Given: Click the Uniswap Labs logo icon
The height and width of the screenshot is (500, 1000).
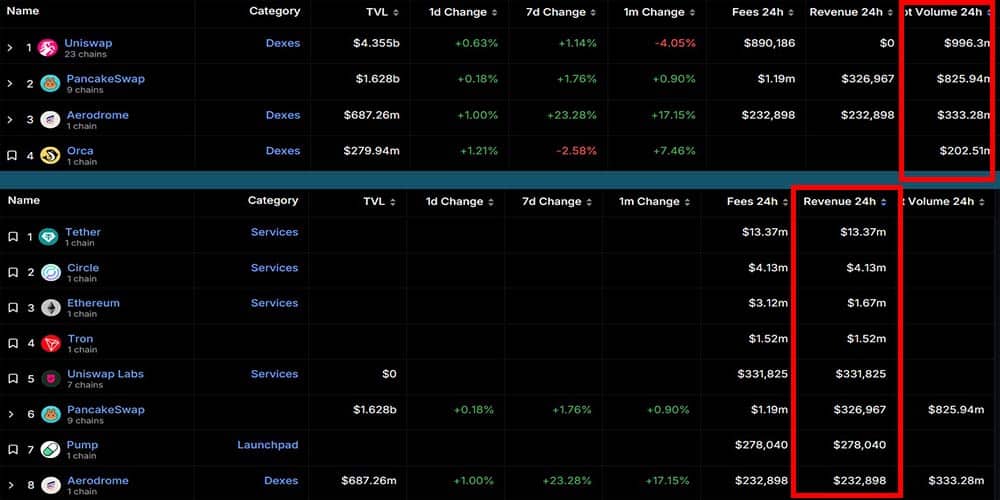Looking at the screenshot, I should point(50,379).
